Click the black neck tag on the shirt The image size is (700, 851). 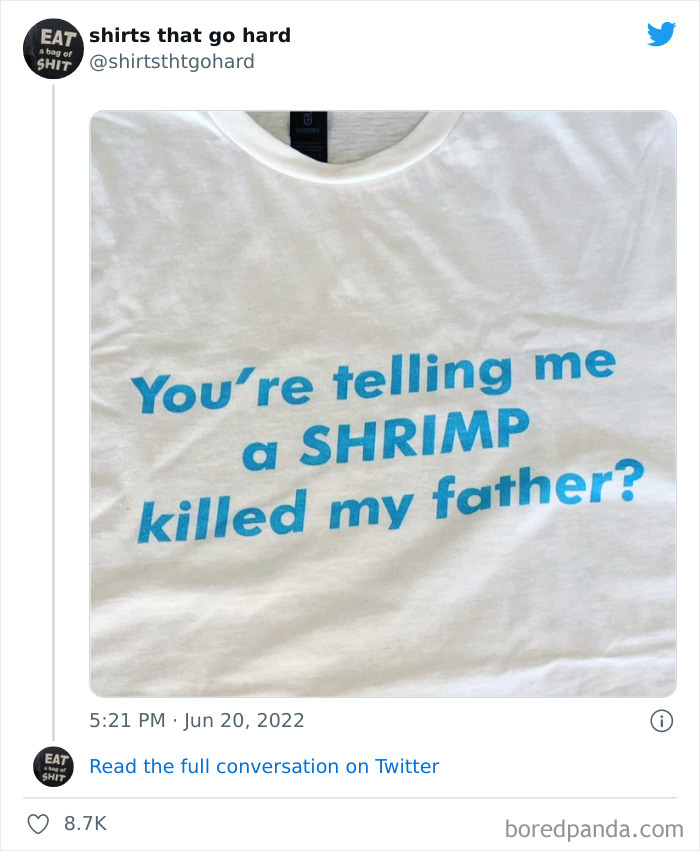309,136
